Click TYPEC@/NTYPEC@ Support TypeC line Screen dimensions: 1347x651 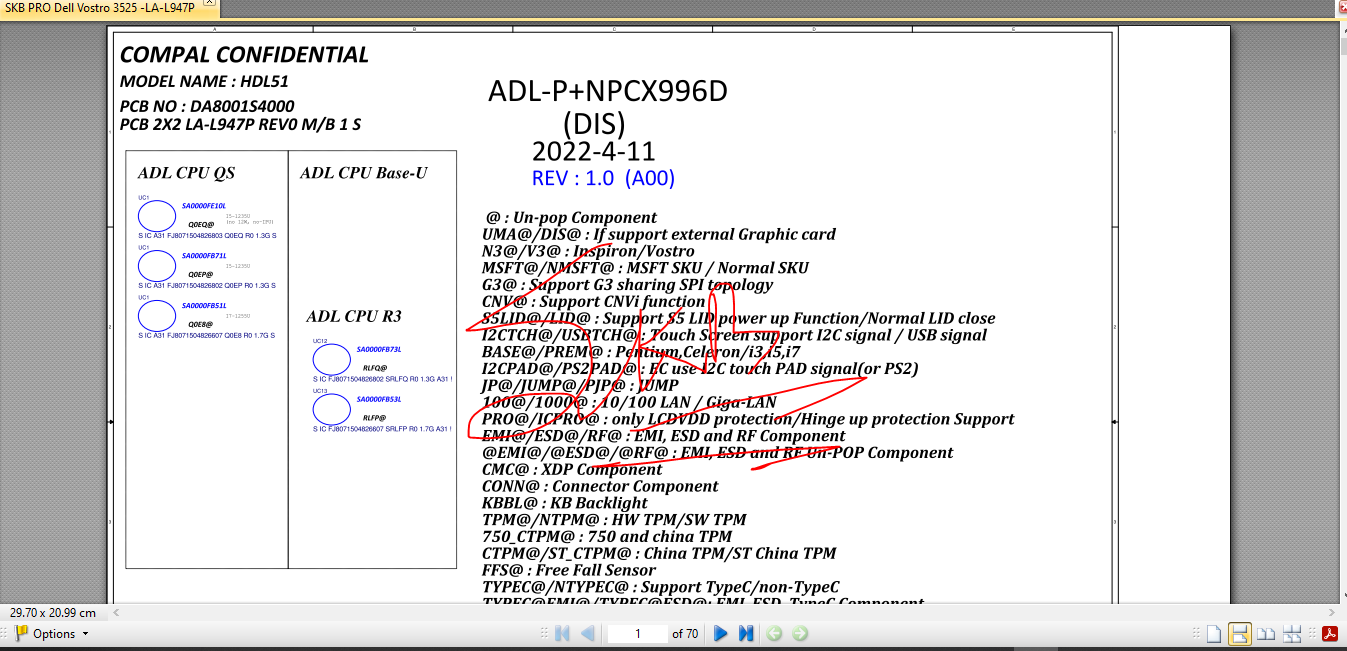pos(661,588)
